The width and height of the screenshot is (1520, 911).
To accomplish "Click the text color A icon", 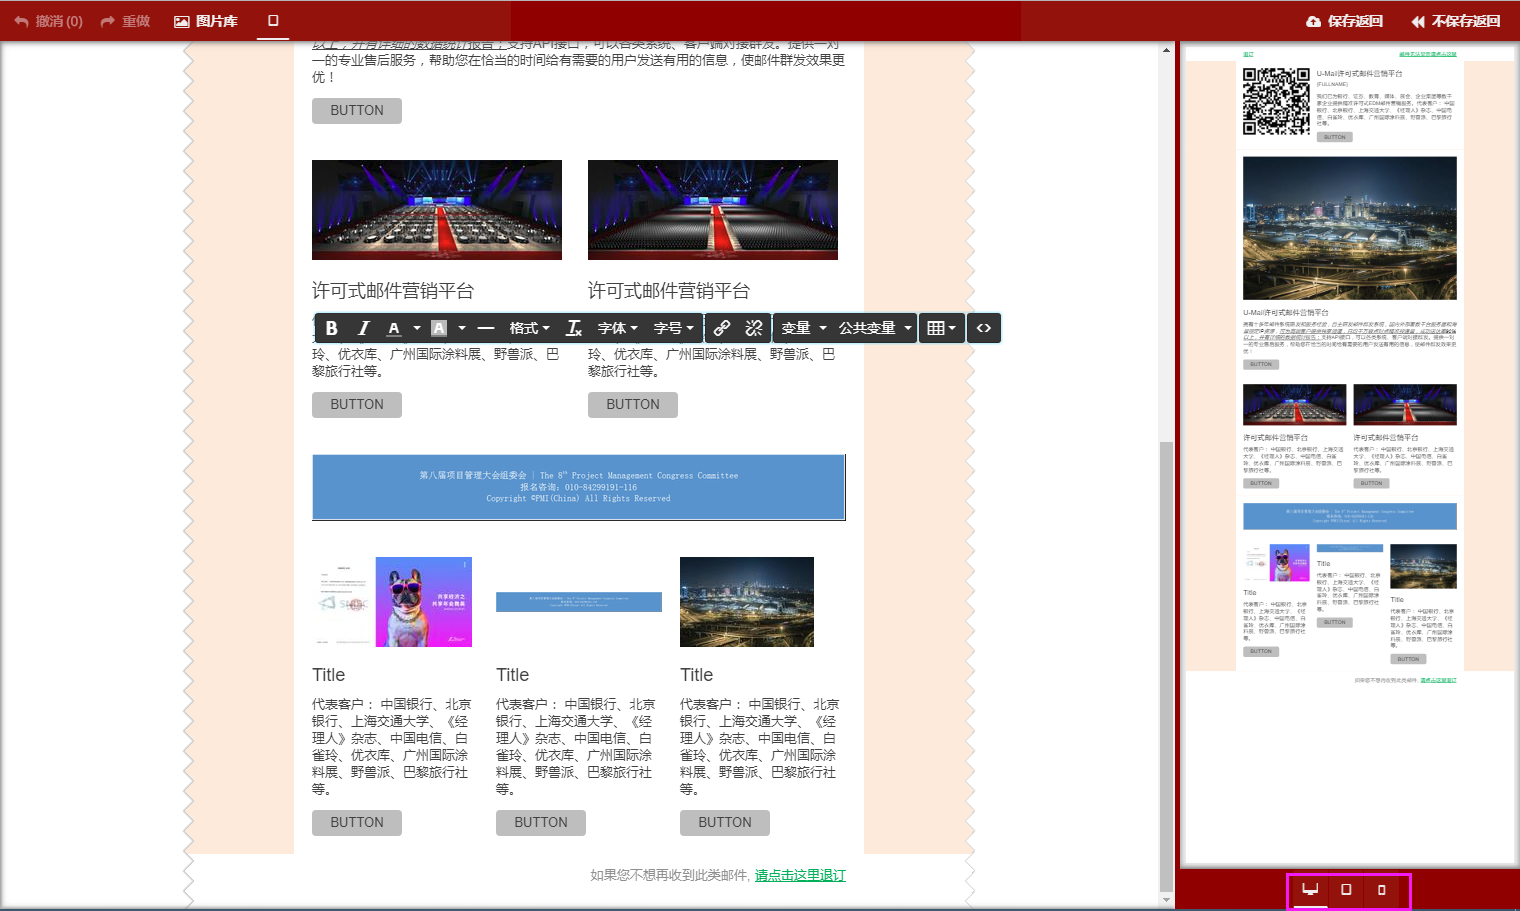I will click(x=394, y=328).
